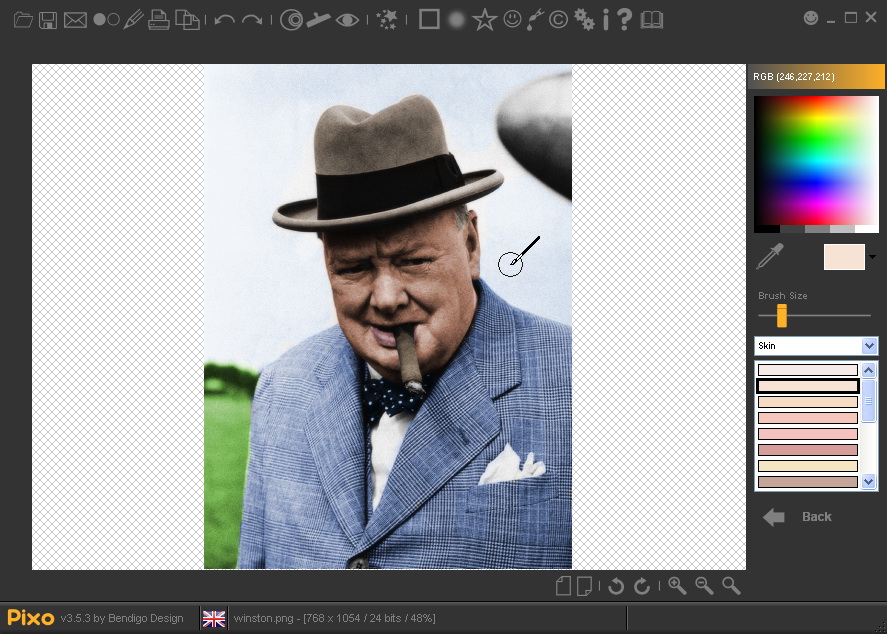Click the Back button
The height and width of the screenshot is (634, 887).
click(798, 517)
